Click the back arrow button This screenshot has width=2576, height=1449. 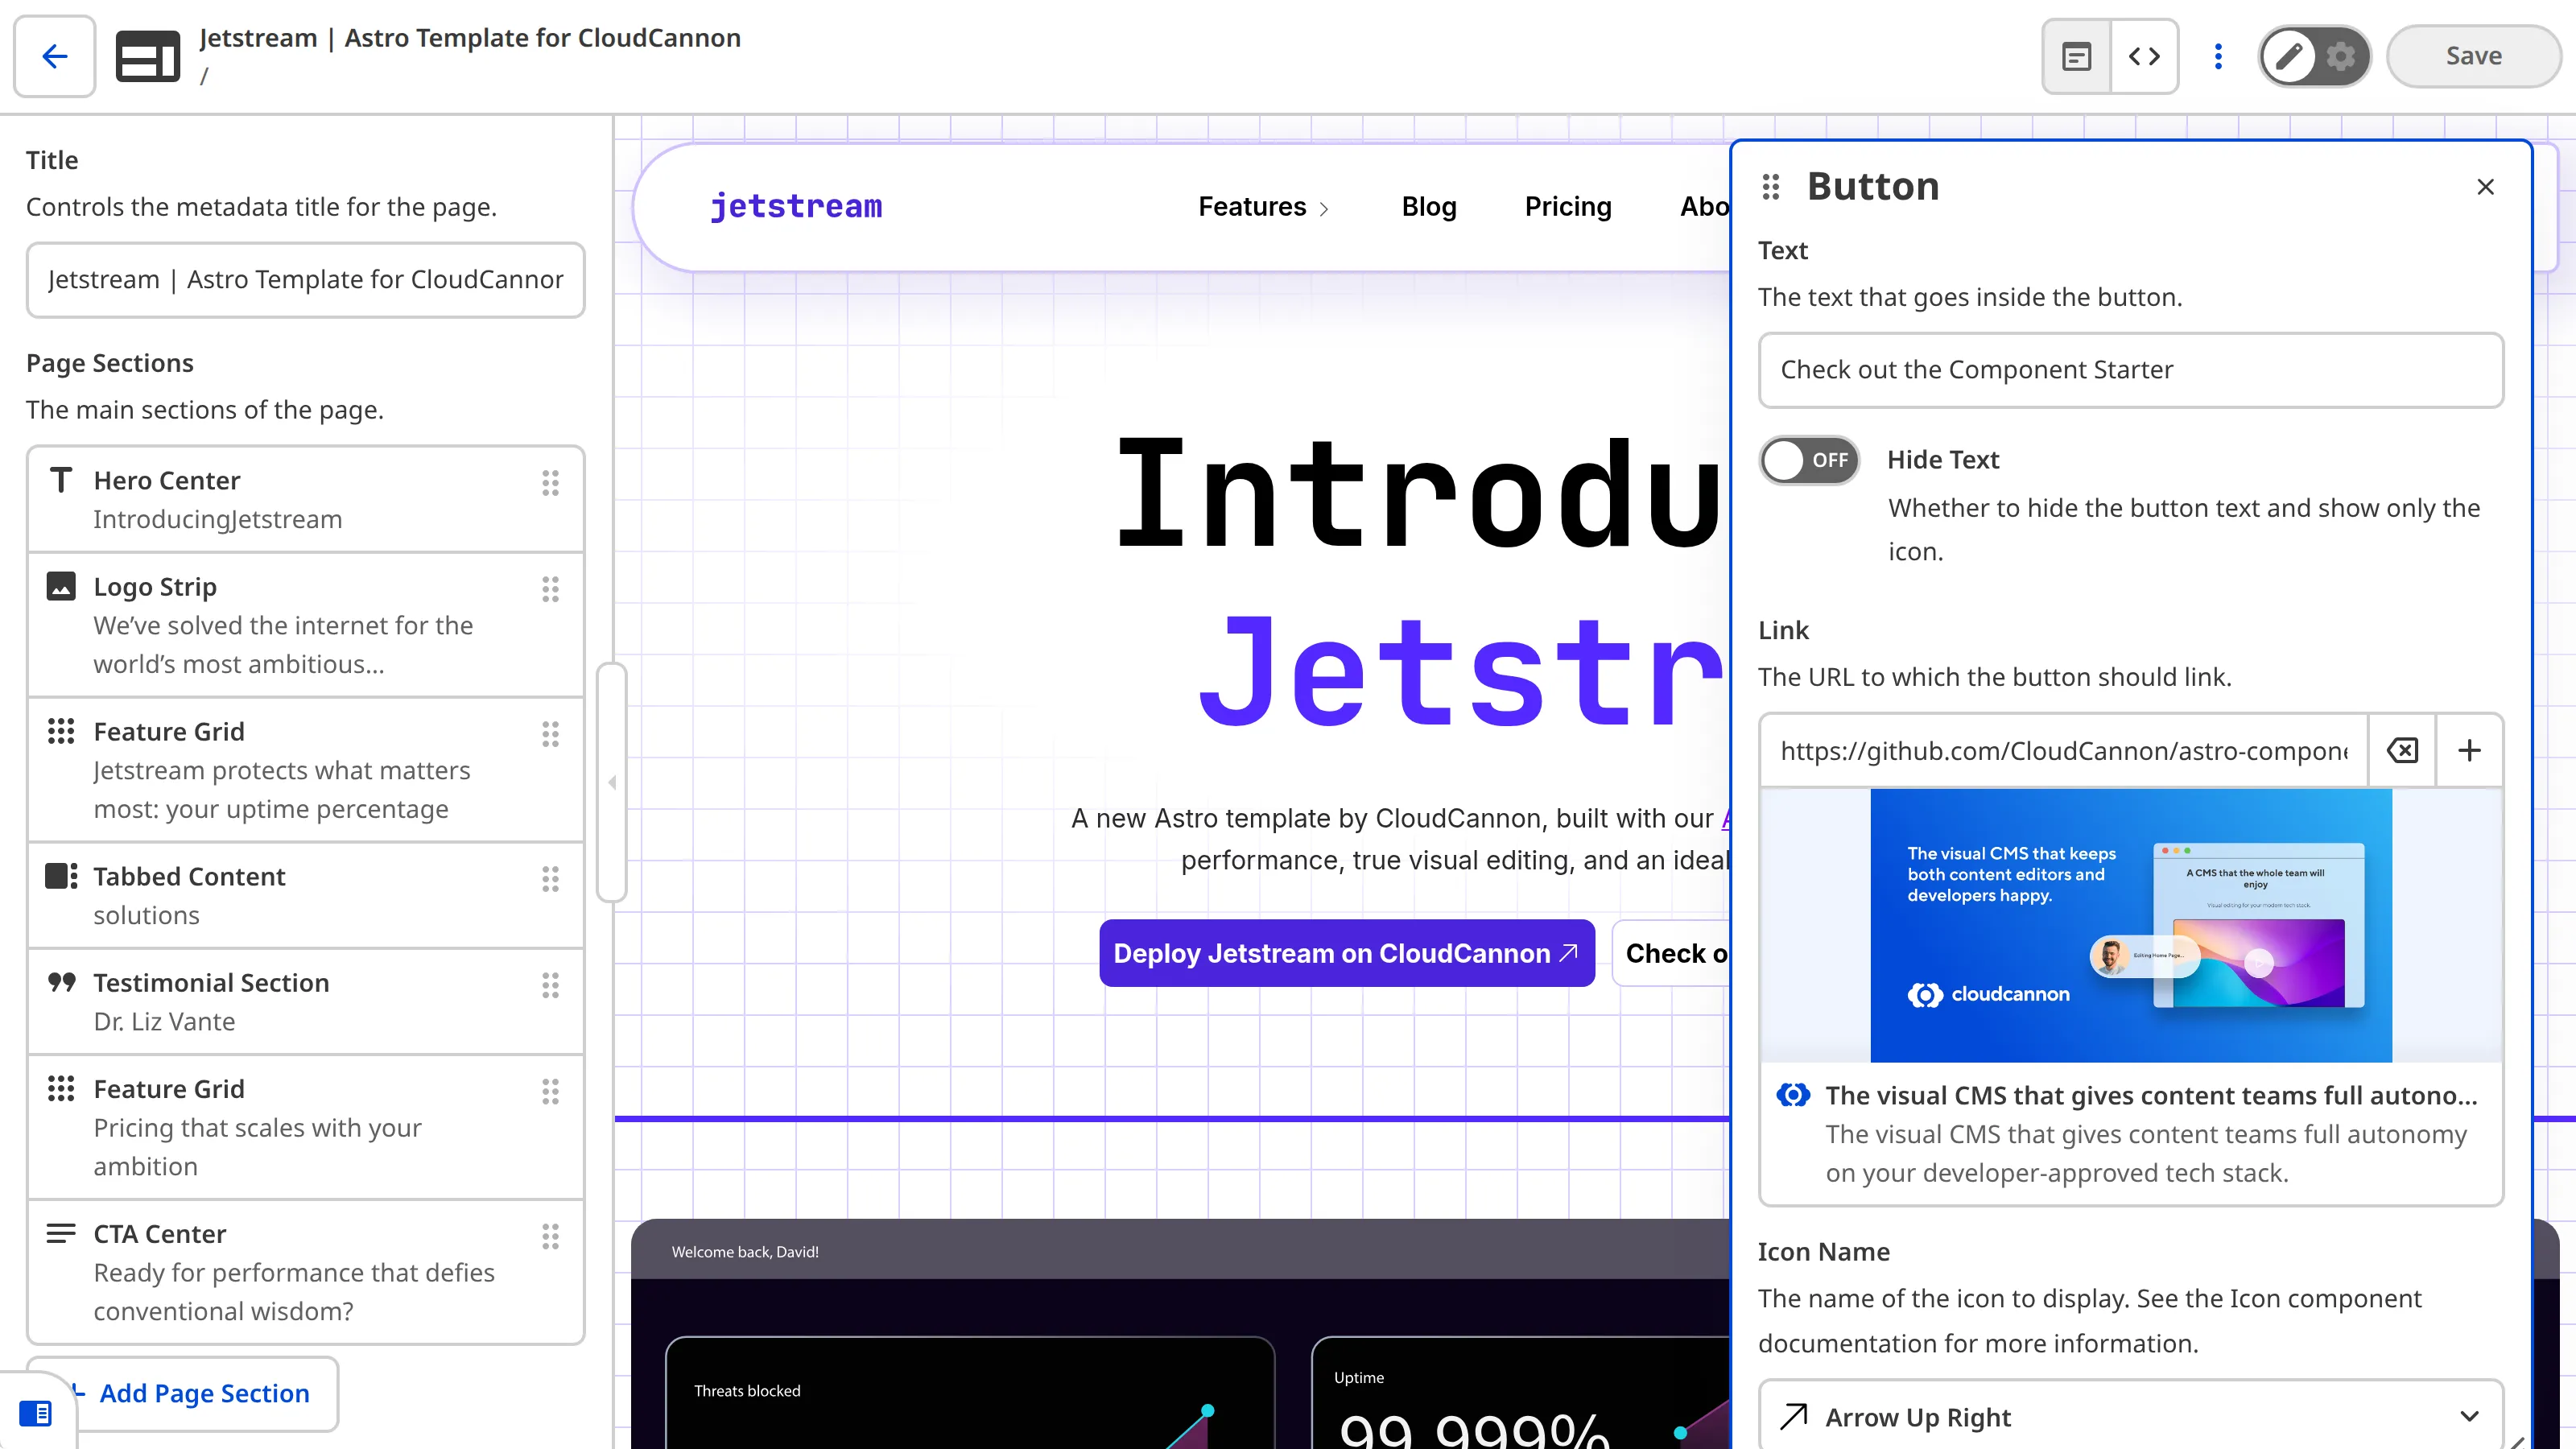coord(55,56)
